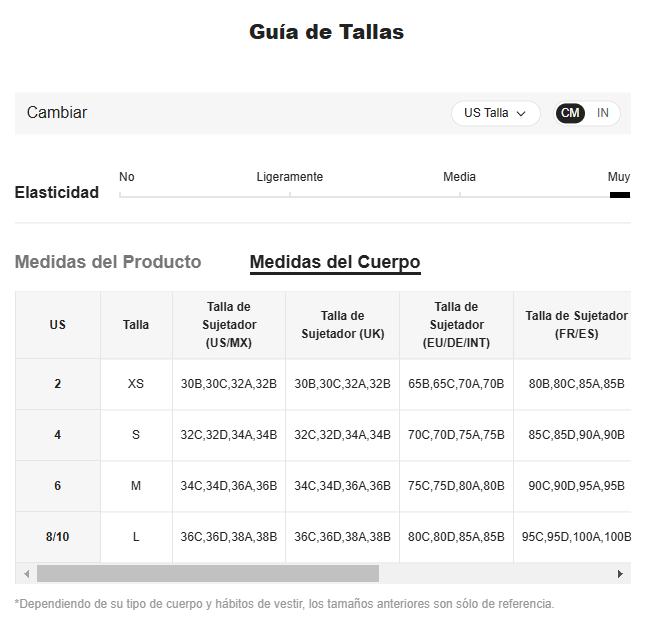The image size is (649, 625).
Task: Click the horizontal scrollbar thumb
Action: click(208, 574)
